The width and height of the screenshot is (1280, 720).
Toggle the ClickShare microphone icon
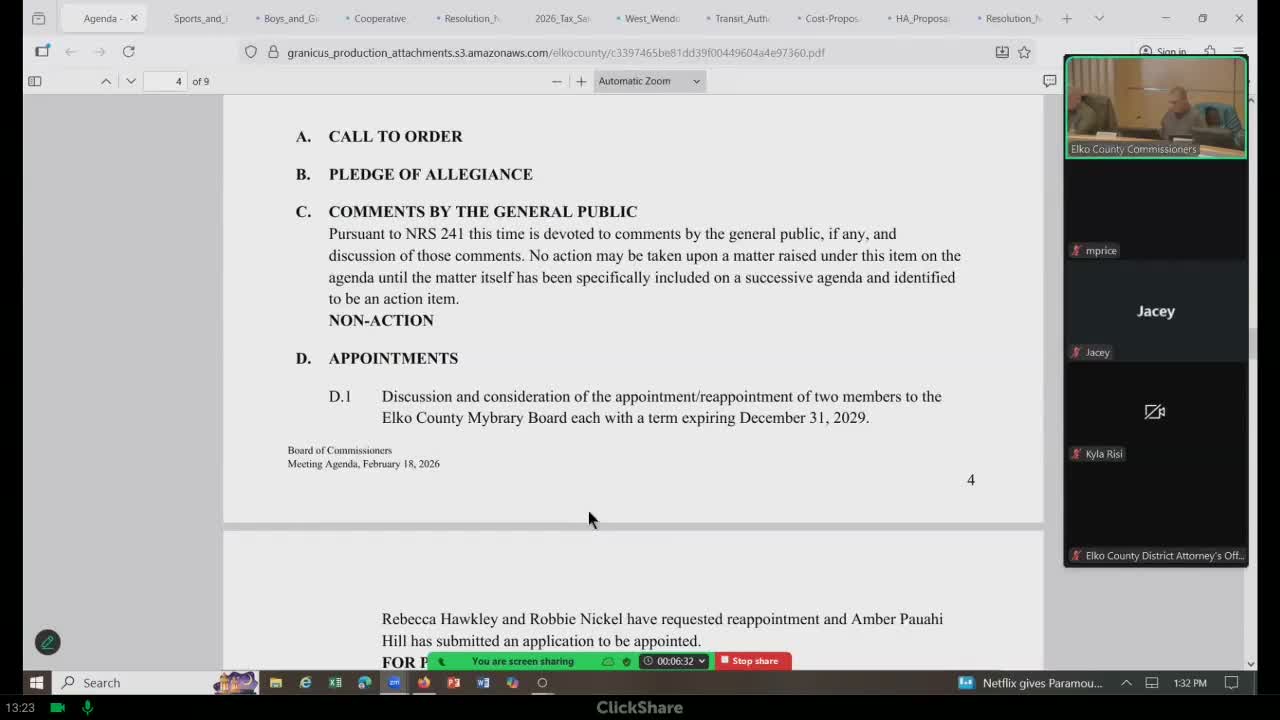tap(88, 707)
